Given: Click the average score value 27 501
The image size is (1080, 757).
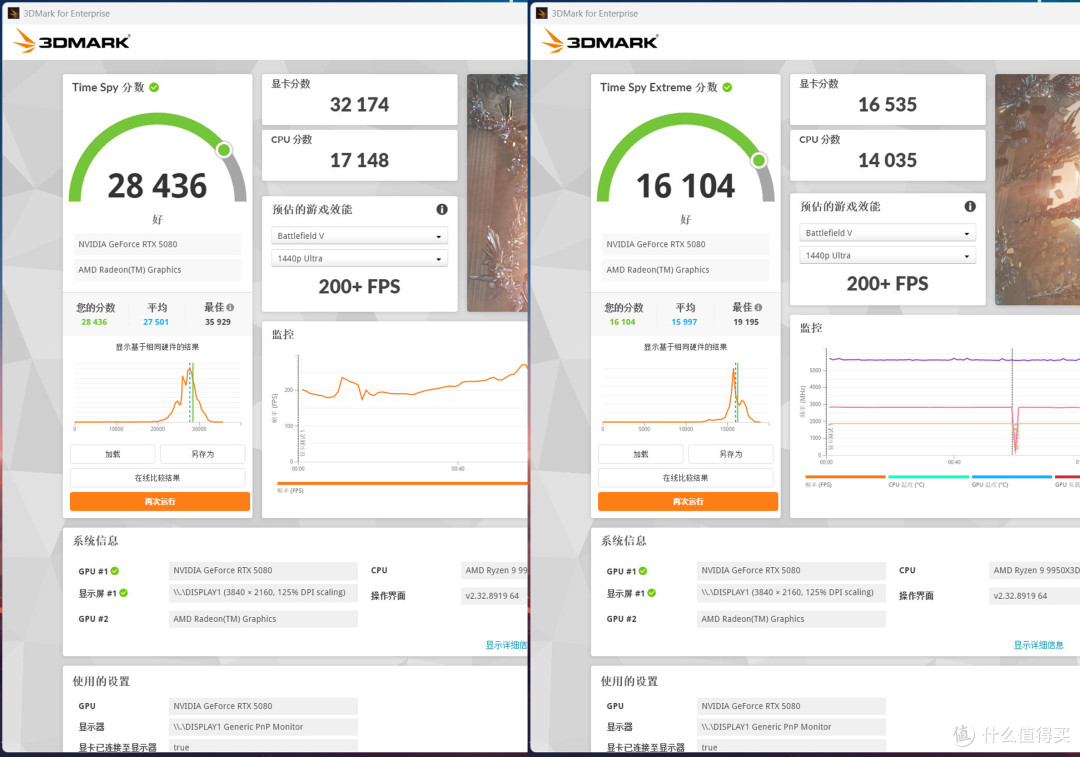Looking at the screenshot, I should tap(156, 322).
